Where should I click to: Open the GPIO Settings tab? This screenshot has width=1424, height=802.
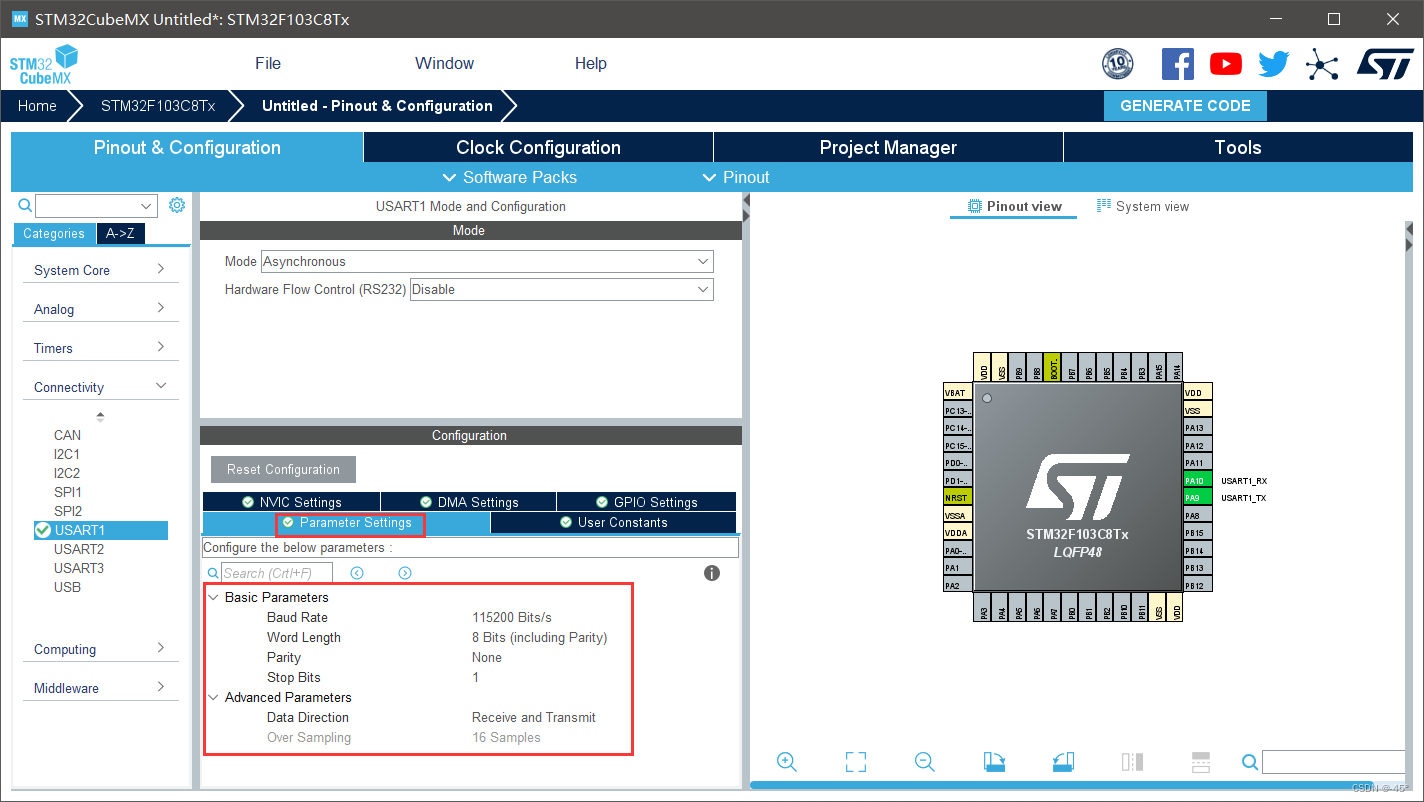pyautogui.click(x=647, y=502)
